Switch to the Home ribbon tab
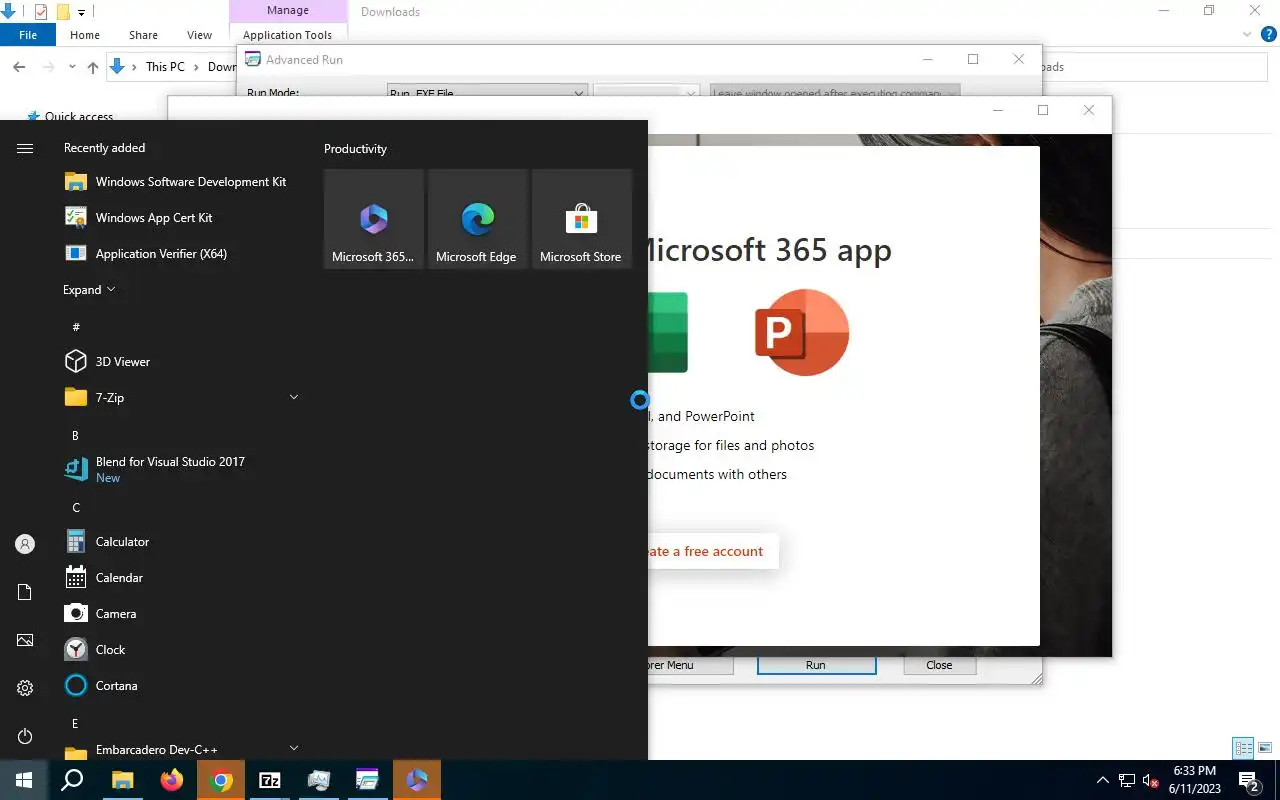Screen dimensions: 1280x800 [x=85, y=35]
